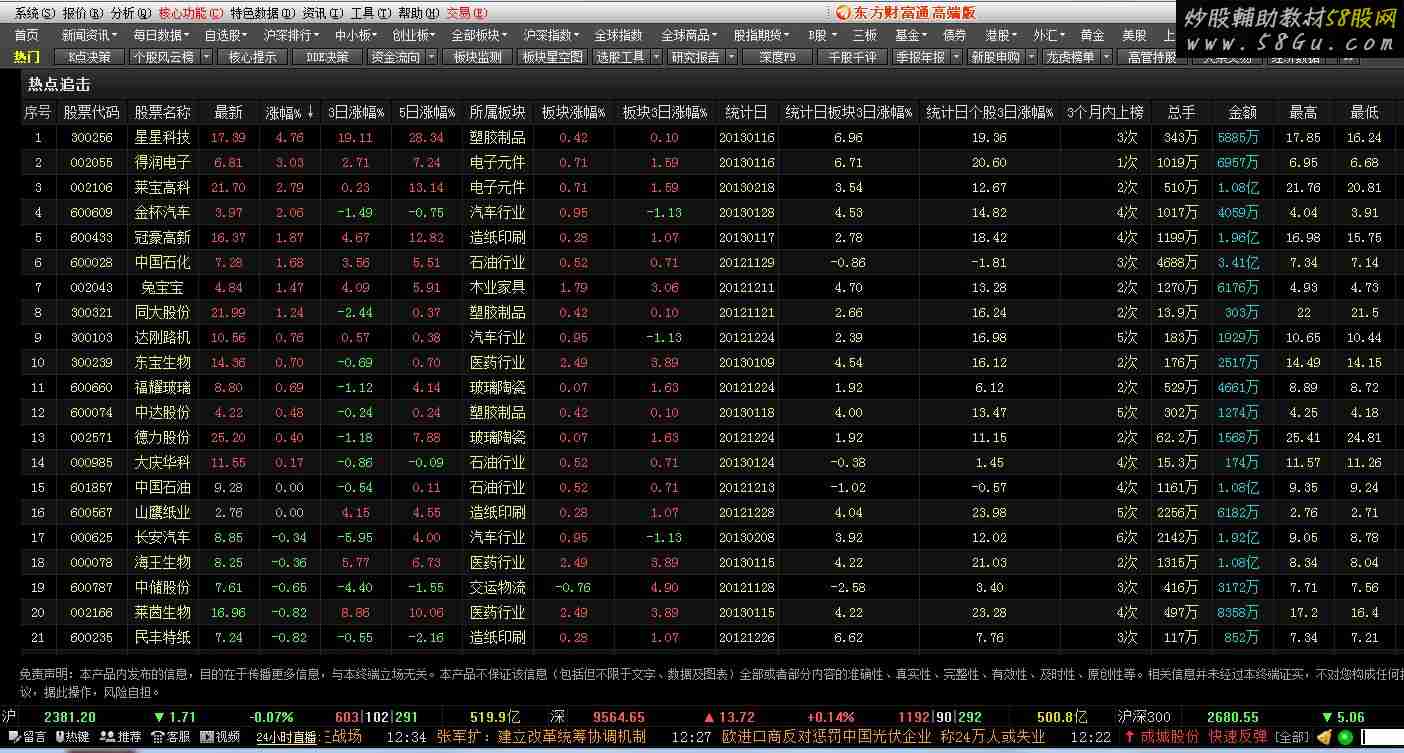Image resolution: width=1404 pixels, height=753 pixels.
Task: Click the 龙虎榜单 button
Action: tap(1077, 57)
